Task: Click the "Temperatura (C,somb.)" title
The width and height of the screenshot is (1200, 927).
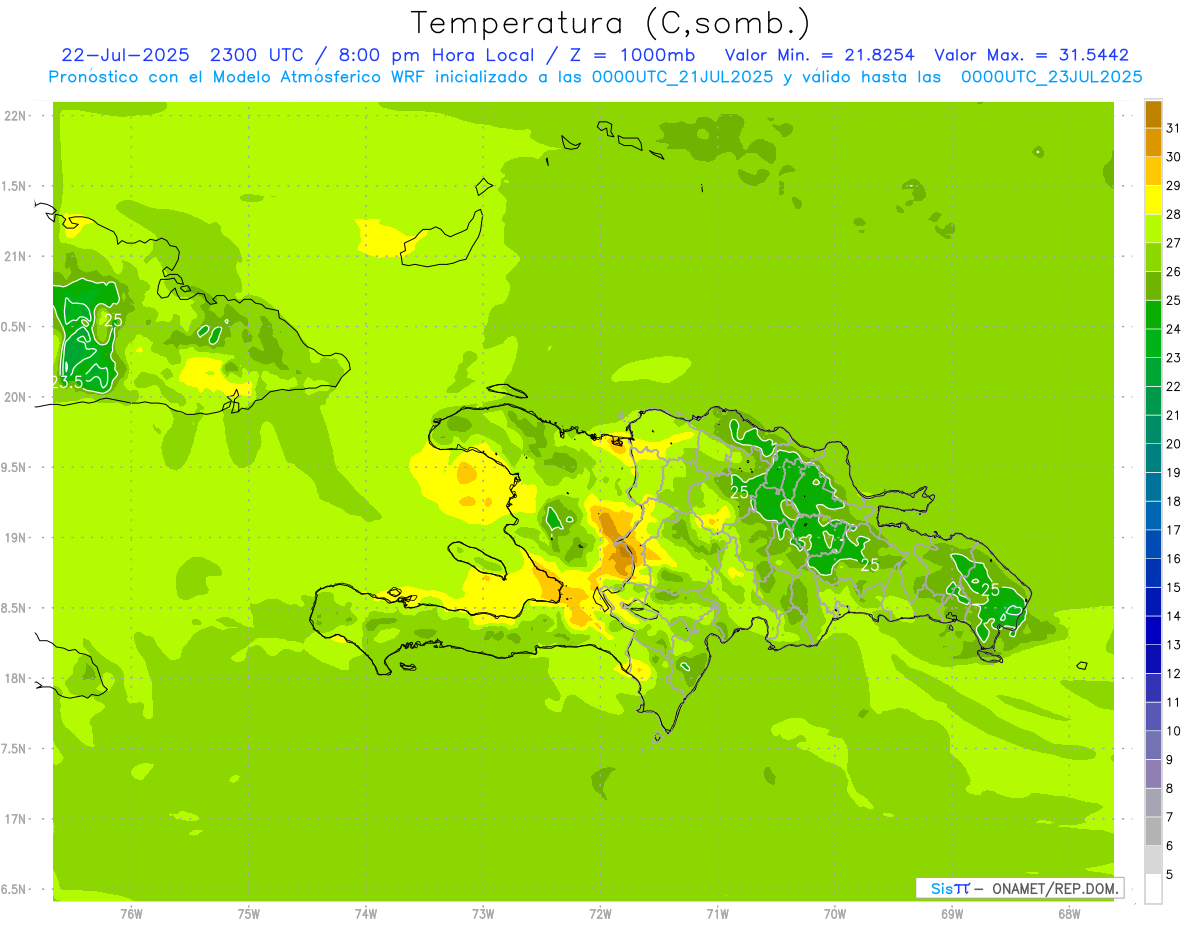Action: pos(611,22)
